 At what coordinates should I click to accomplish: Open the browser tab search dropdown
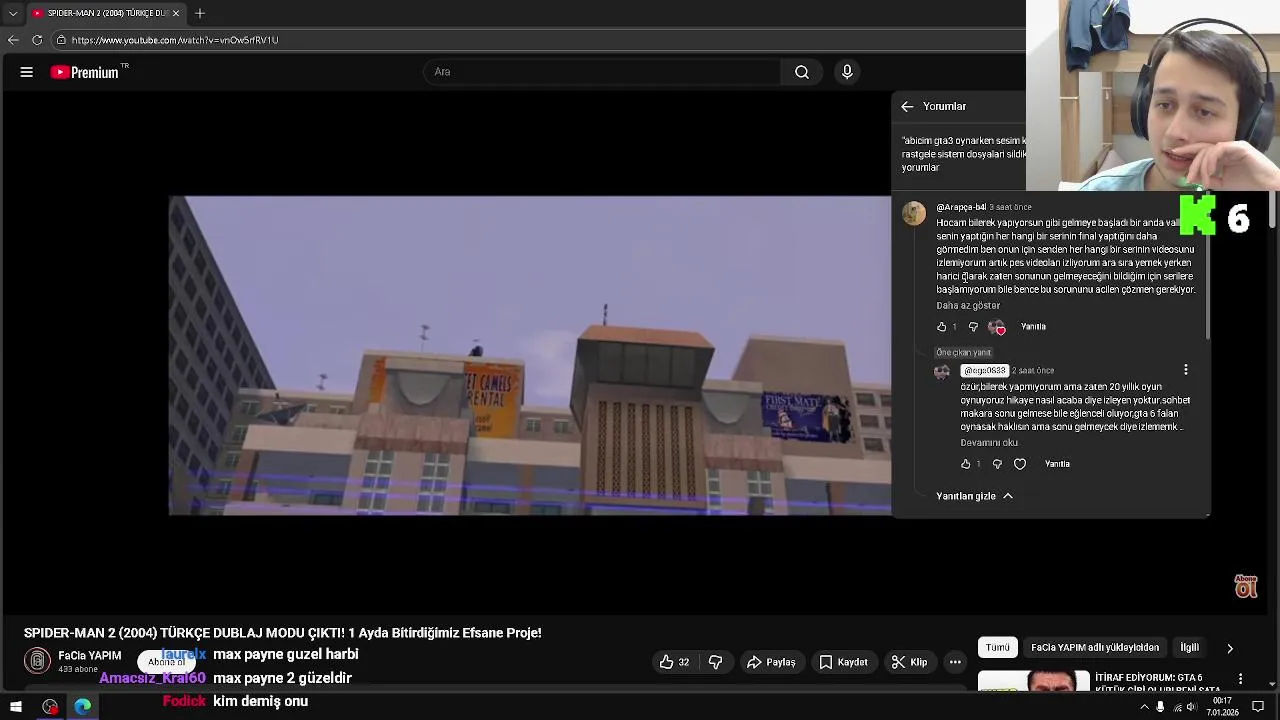point(13,13)
